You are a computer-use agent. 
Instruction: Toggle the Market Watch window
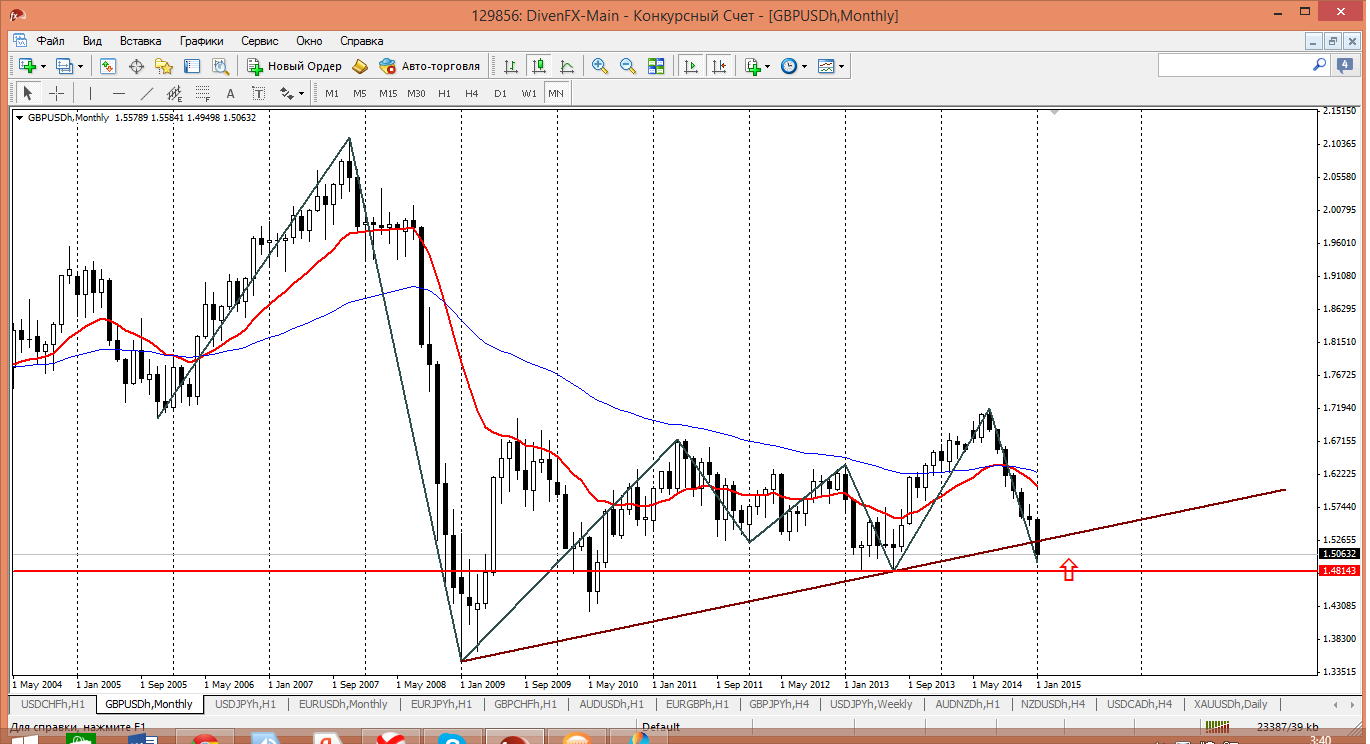[107, 66]
